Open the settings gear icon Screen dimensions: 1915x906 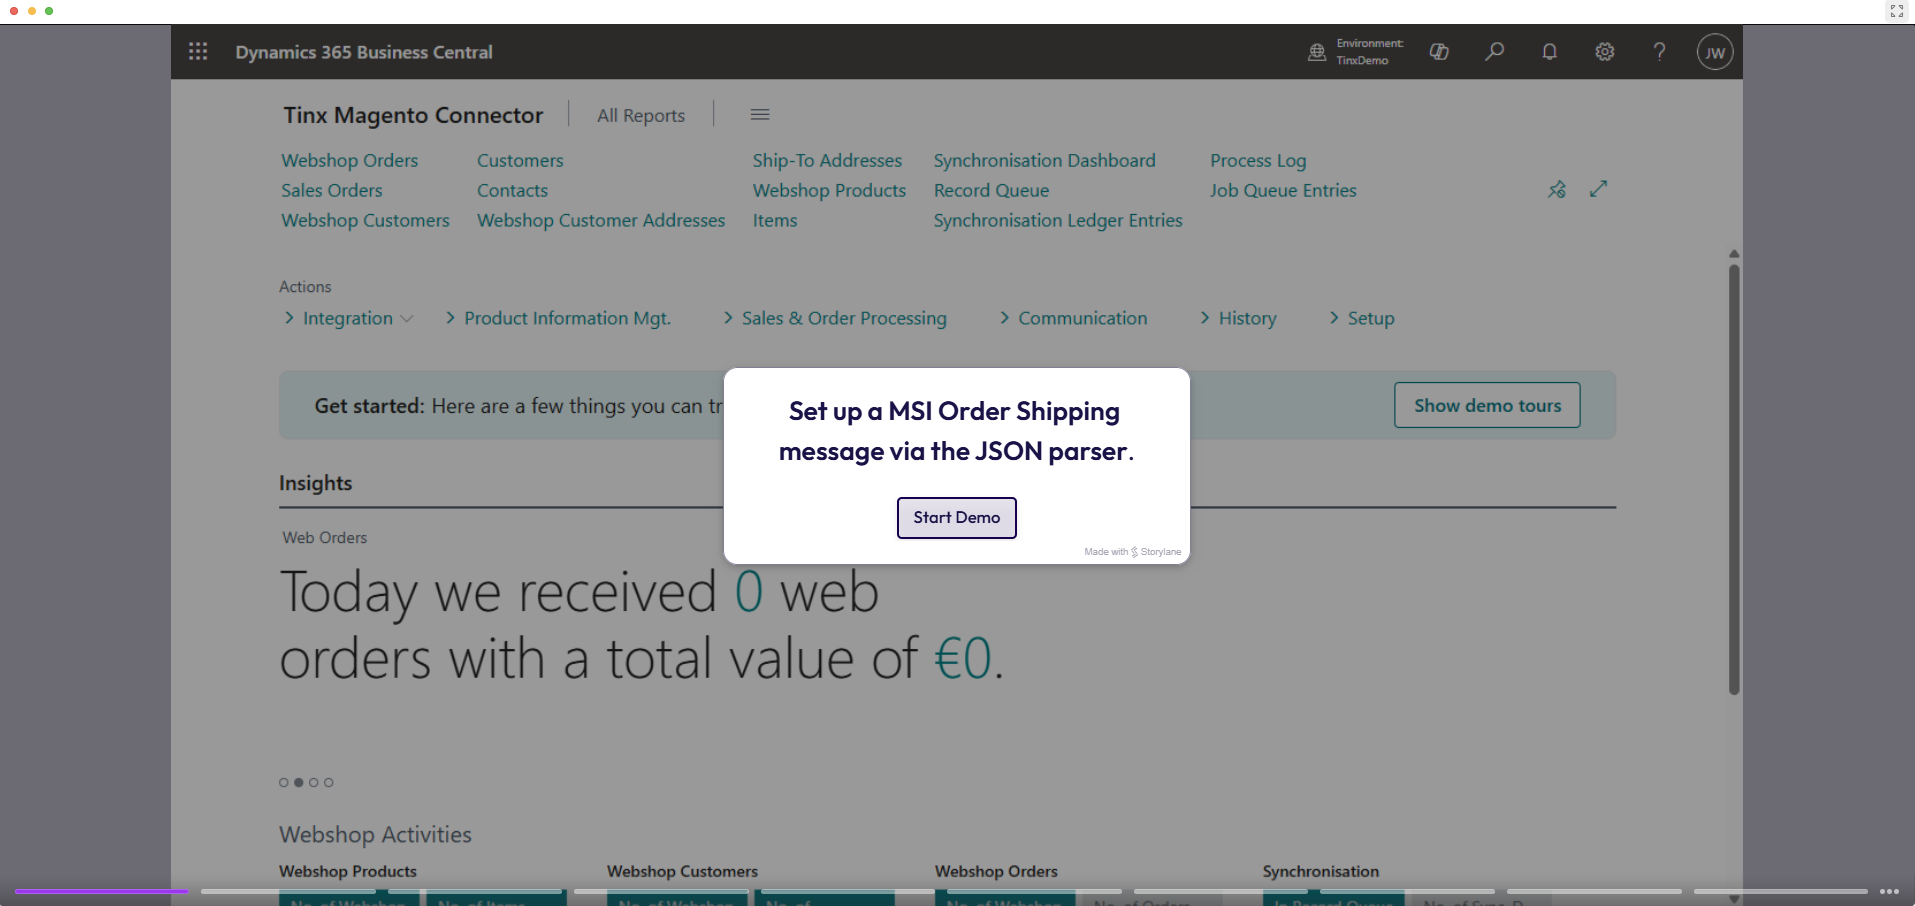pos(1604,52)
